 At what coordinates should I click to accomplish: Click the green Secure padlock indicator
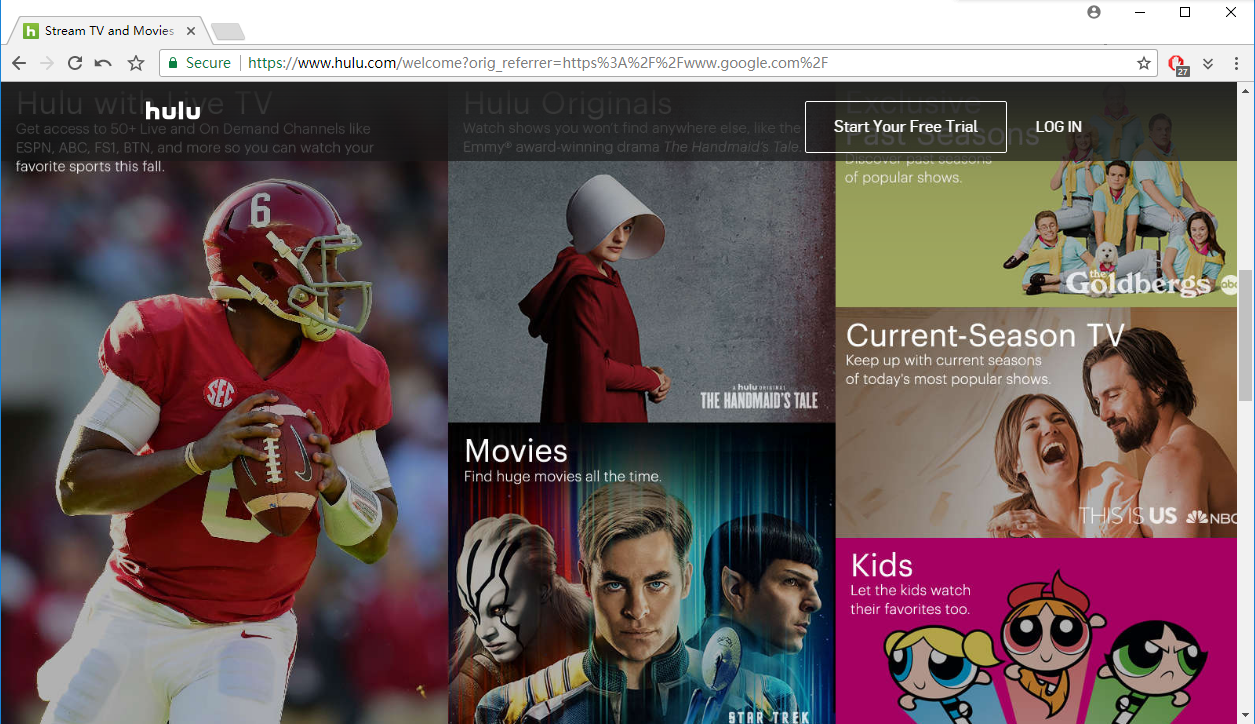pos(199,63)
